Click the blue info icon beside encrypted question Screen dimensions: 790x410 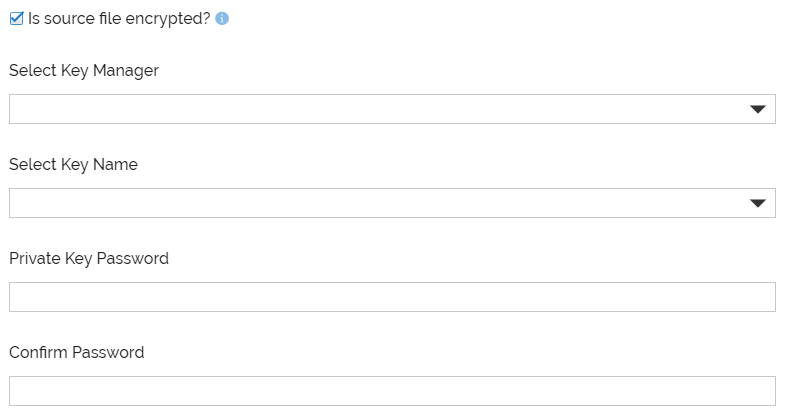(x=222, y=18)
